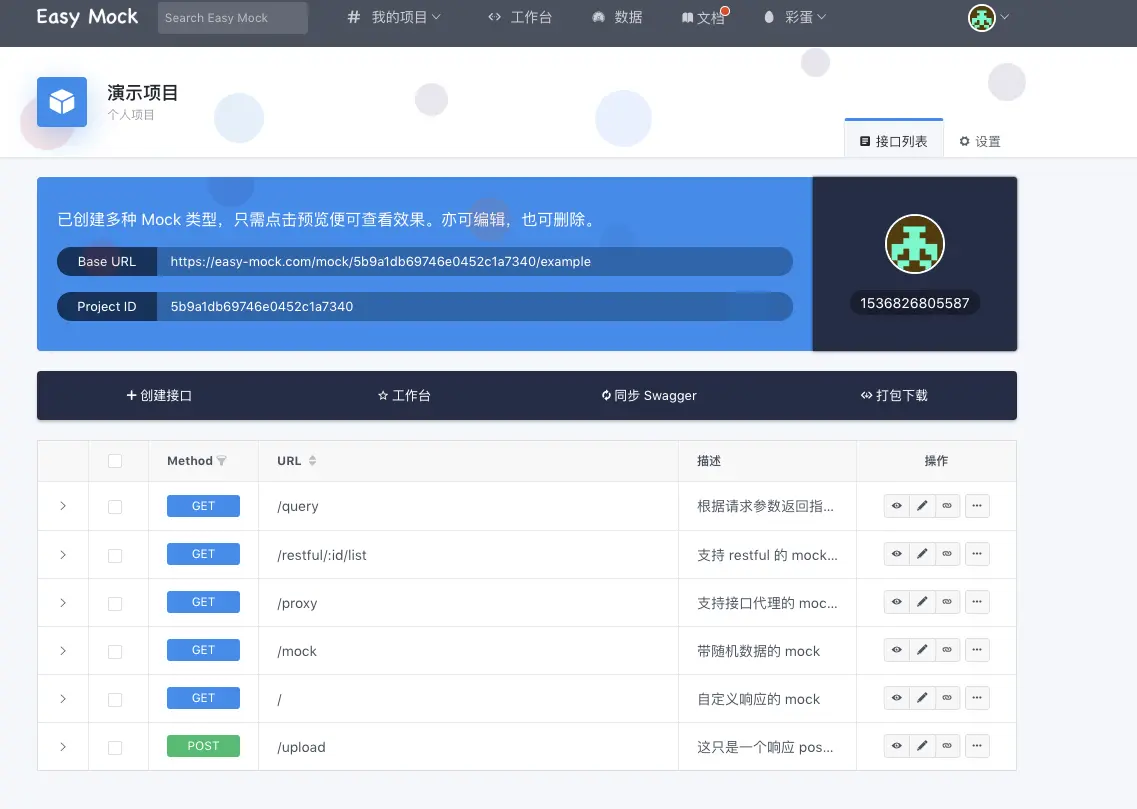This screenshot has width=1137, height=809.
Task: Click the 打包下载 button
Action: pos(894,395)
